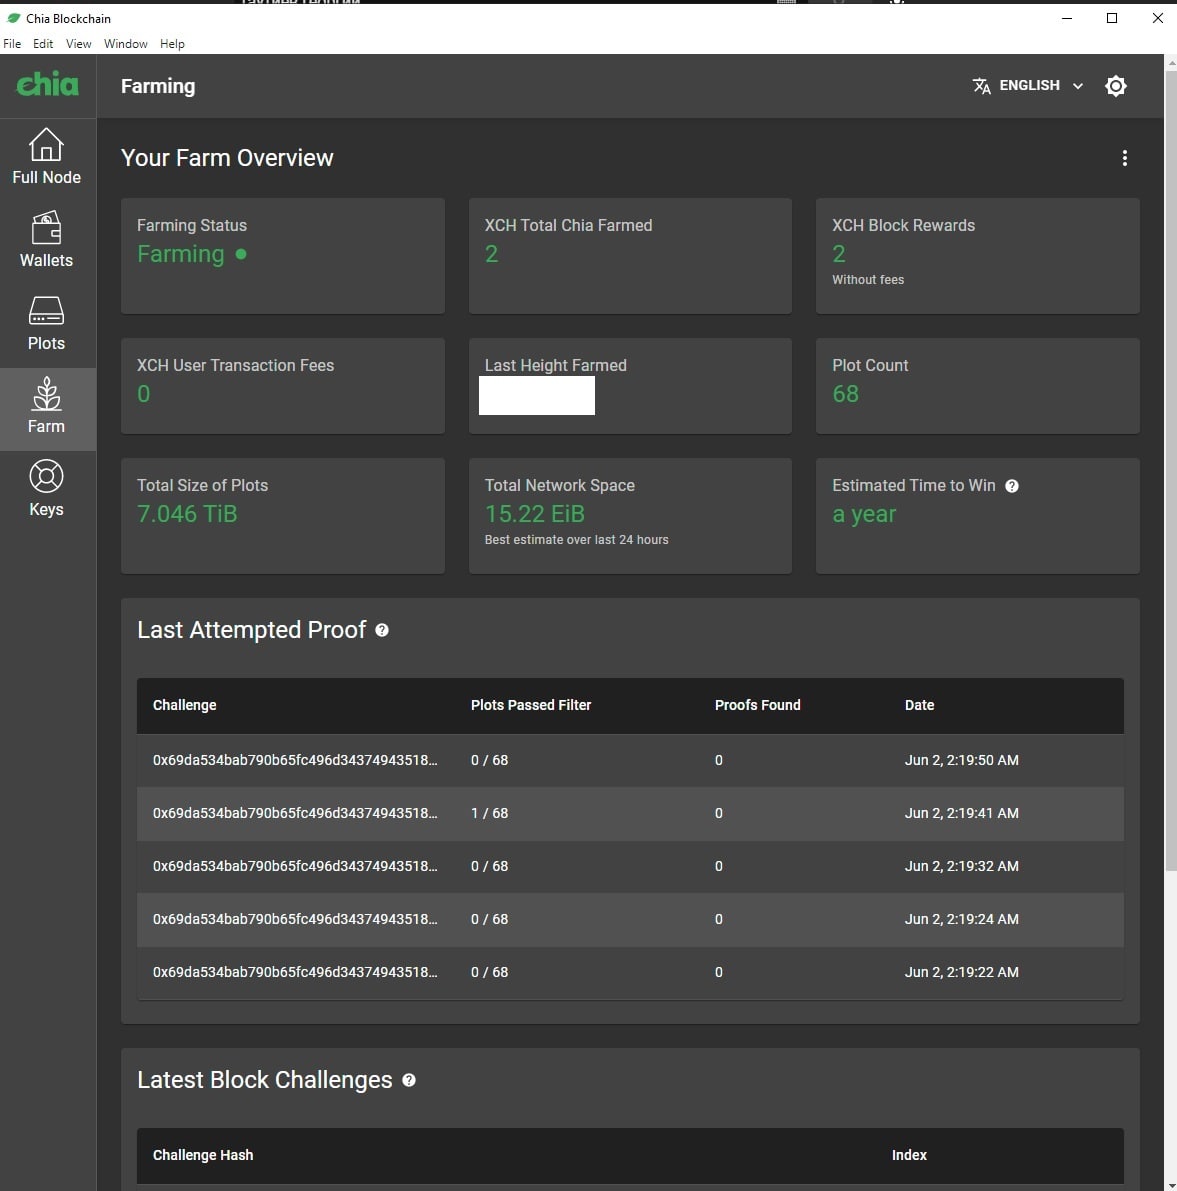
Task: Click challenge hash dated 2:19:41 AM
Action: 295,813
